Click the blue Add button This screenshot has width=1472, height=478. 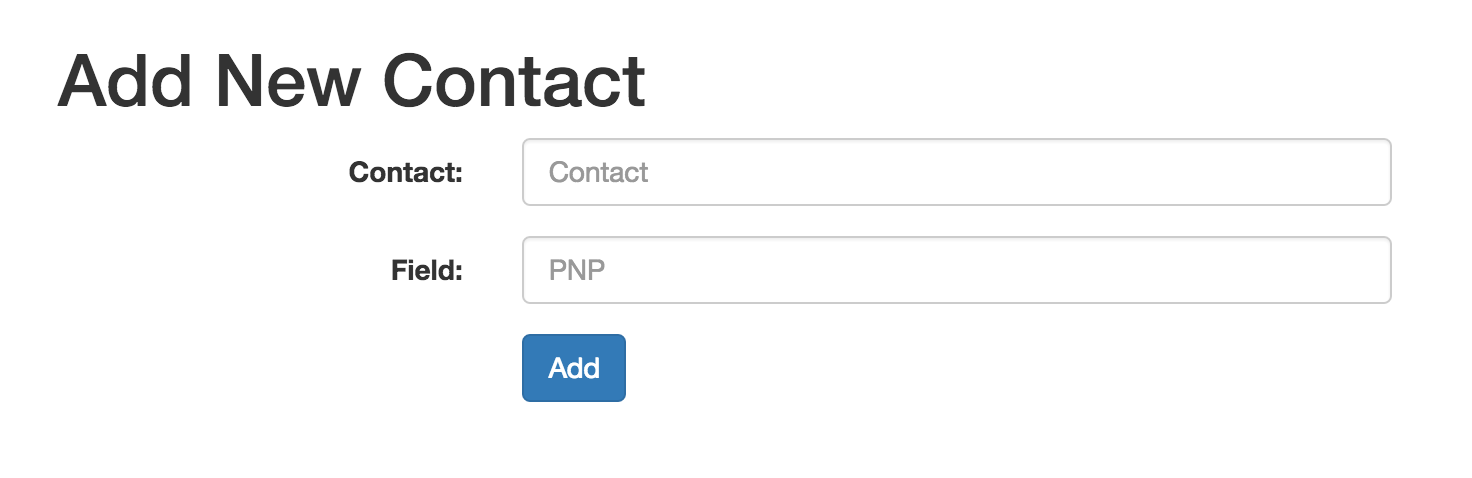[574, 368]
